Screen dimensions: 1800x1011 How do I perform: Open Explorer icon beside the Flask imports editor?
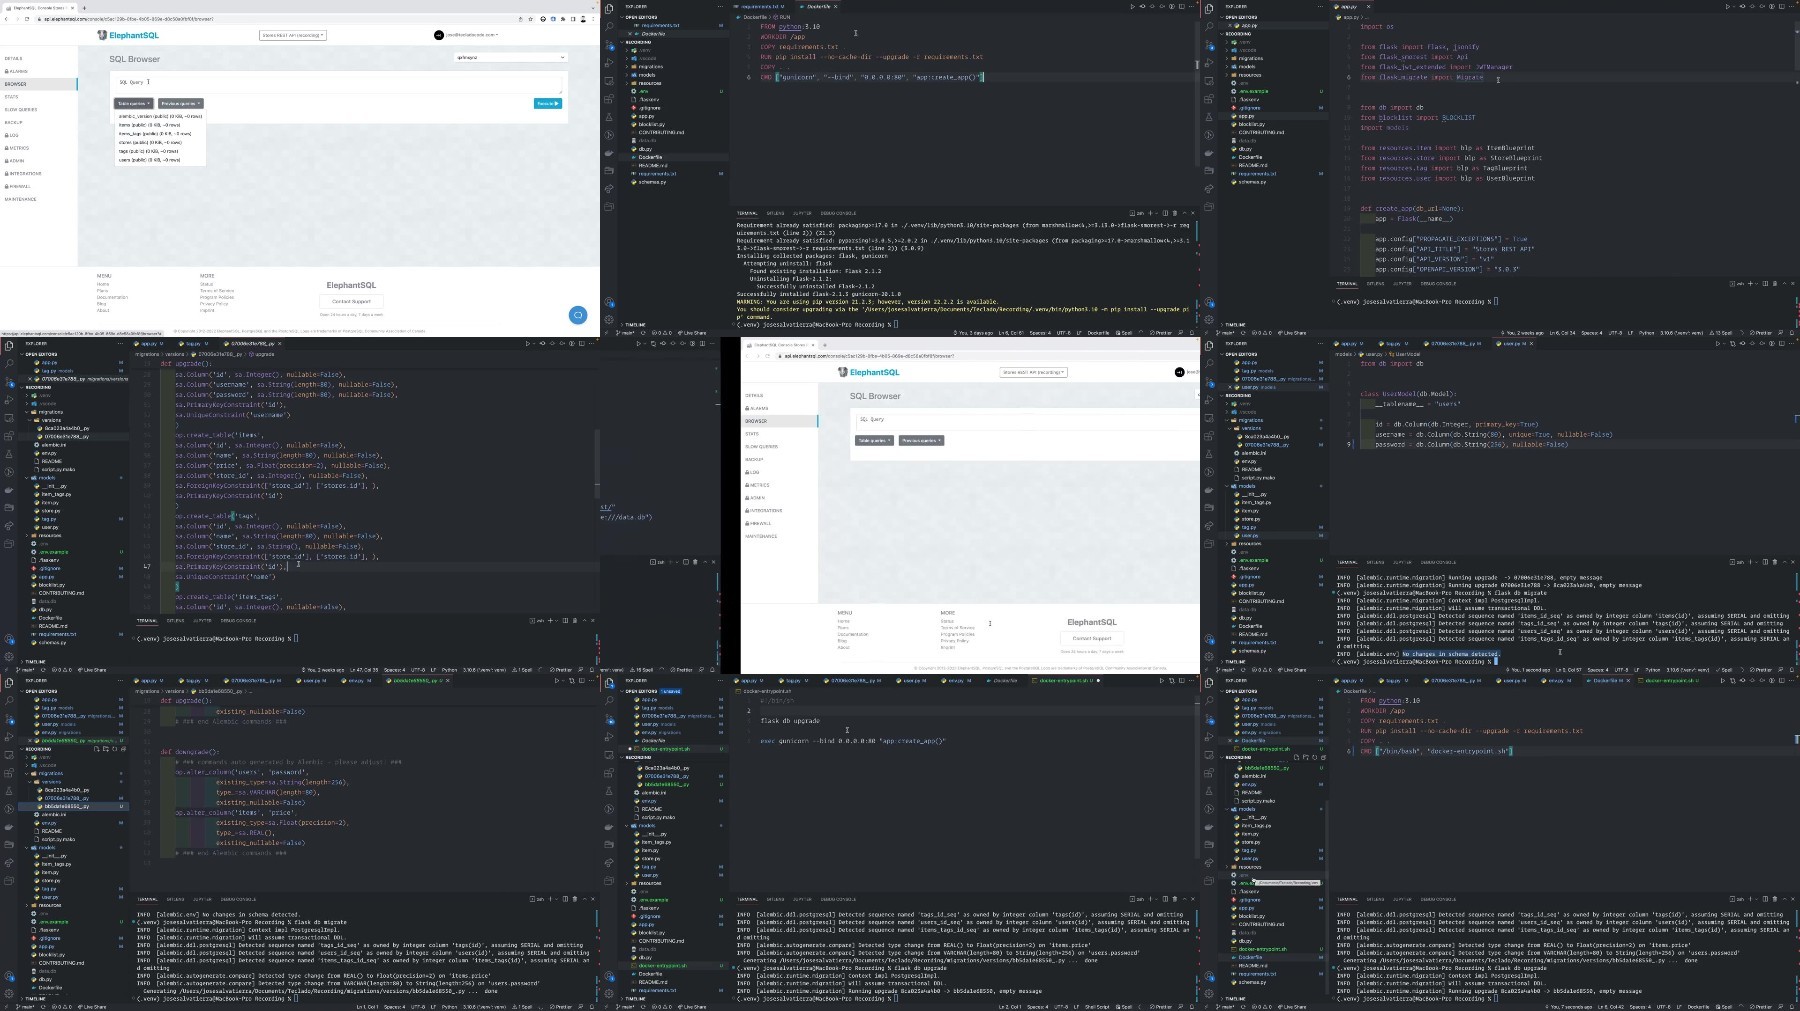1209,9
